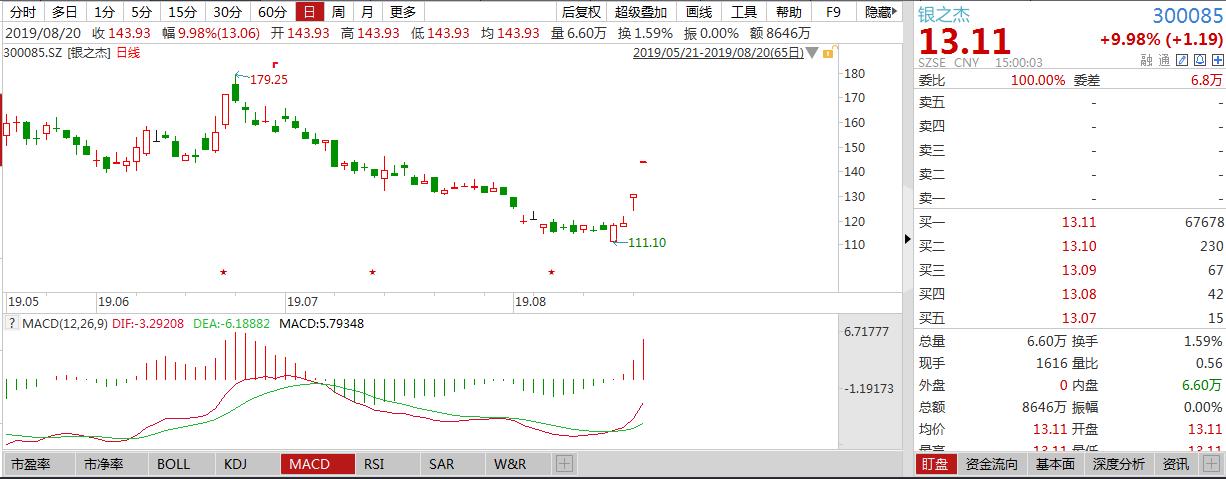Click the 通 connect marker
This screenshot has width=1226, height=479.
(x=1163, y=62)
